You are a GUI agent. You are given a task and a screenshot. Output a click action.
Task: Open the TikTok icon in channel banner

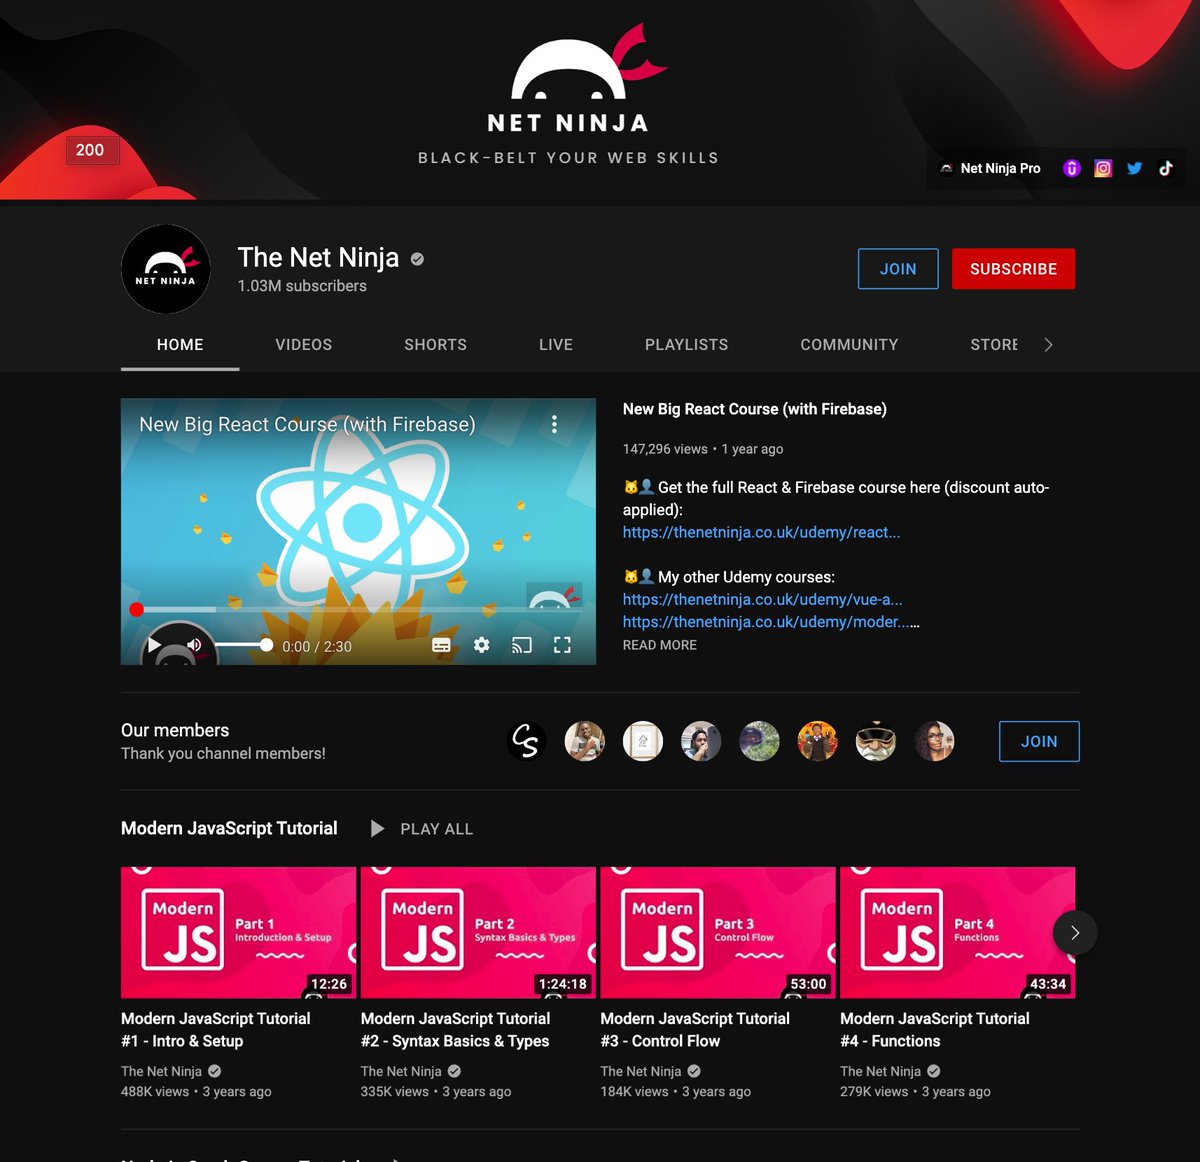[x=1165, y=168]
